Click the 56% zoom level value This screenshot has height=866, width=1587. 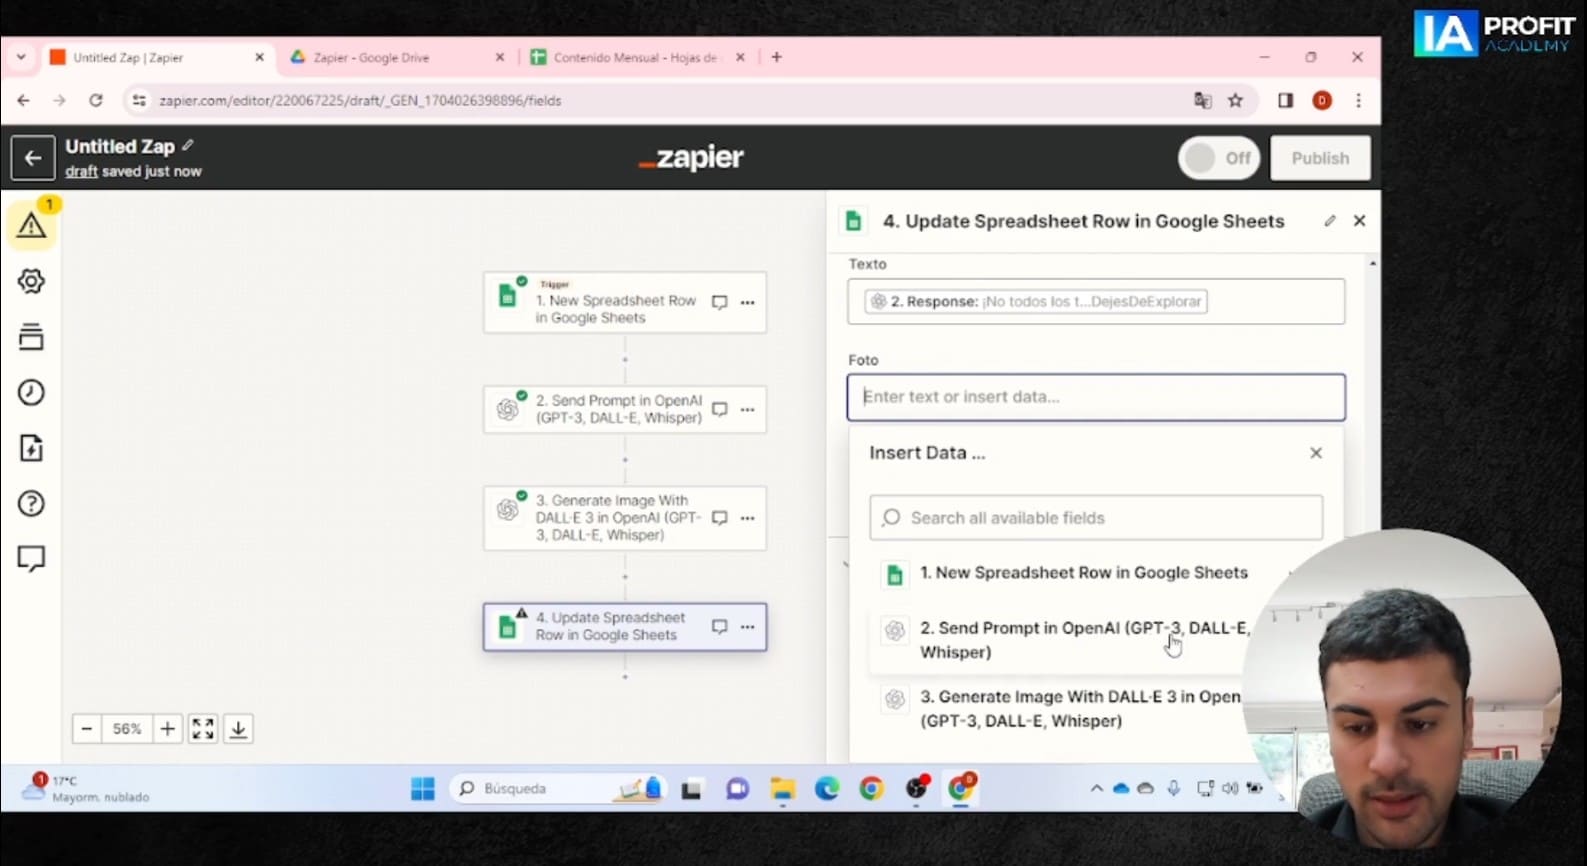(127, 729)
